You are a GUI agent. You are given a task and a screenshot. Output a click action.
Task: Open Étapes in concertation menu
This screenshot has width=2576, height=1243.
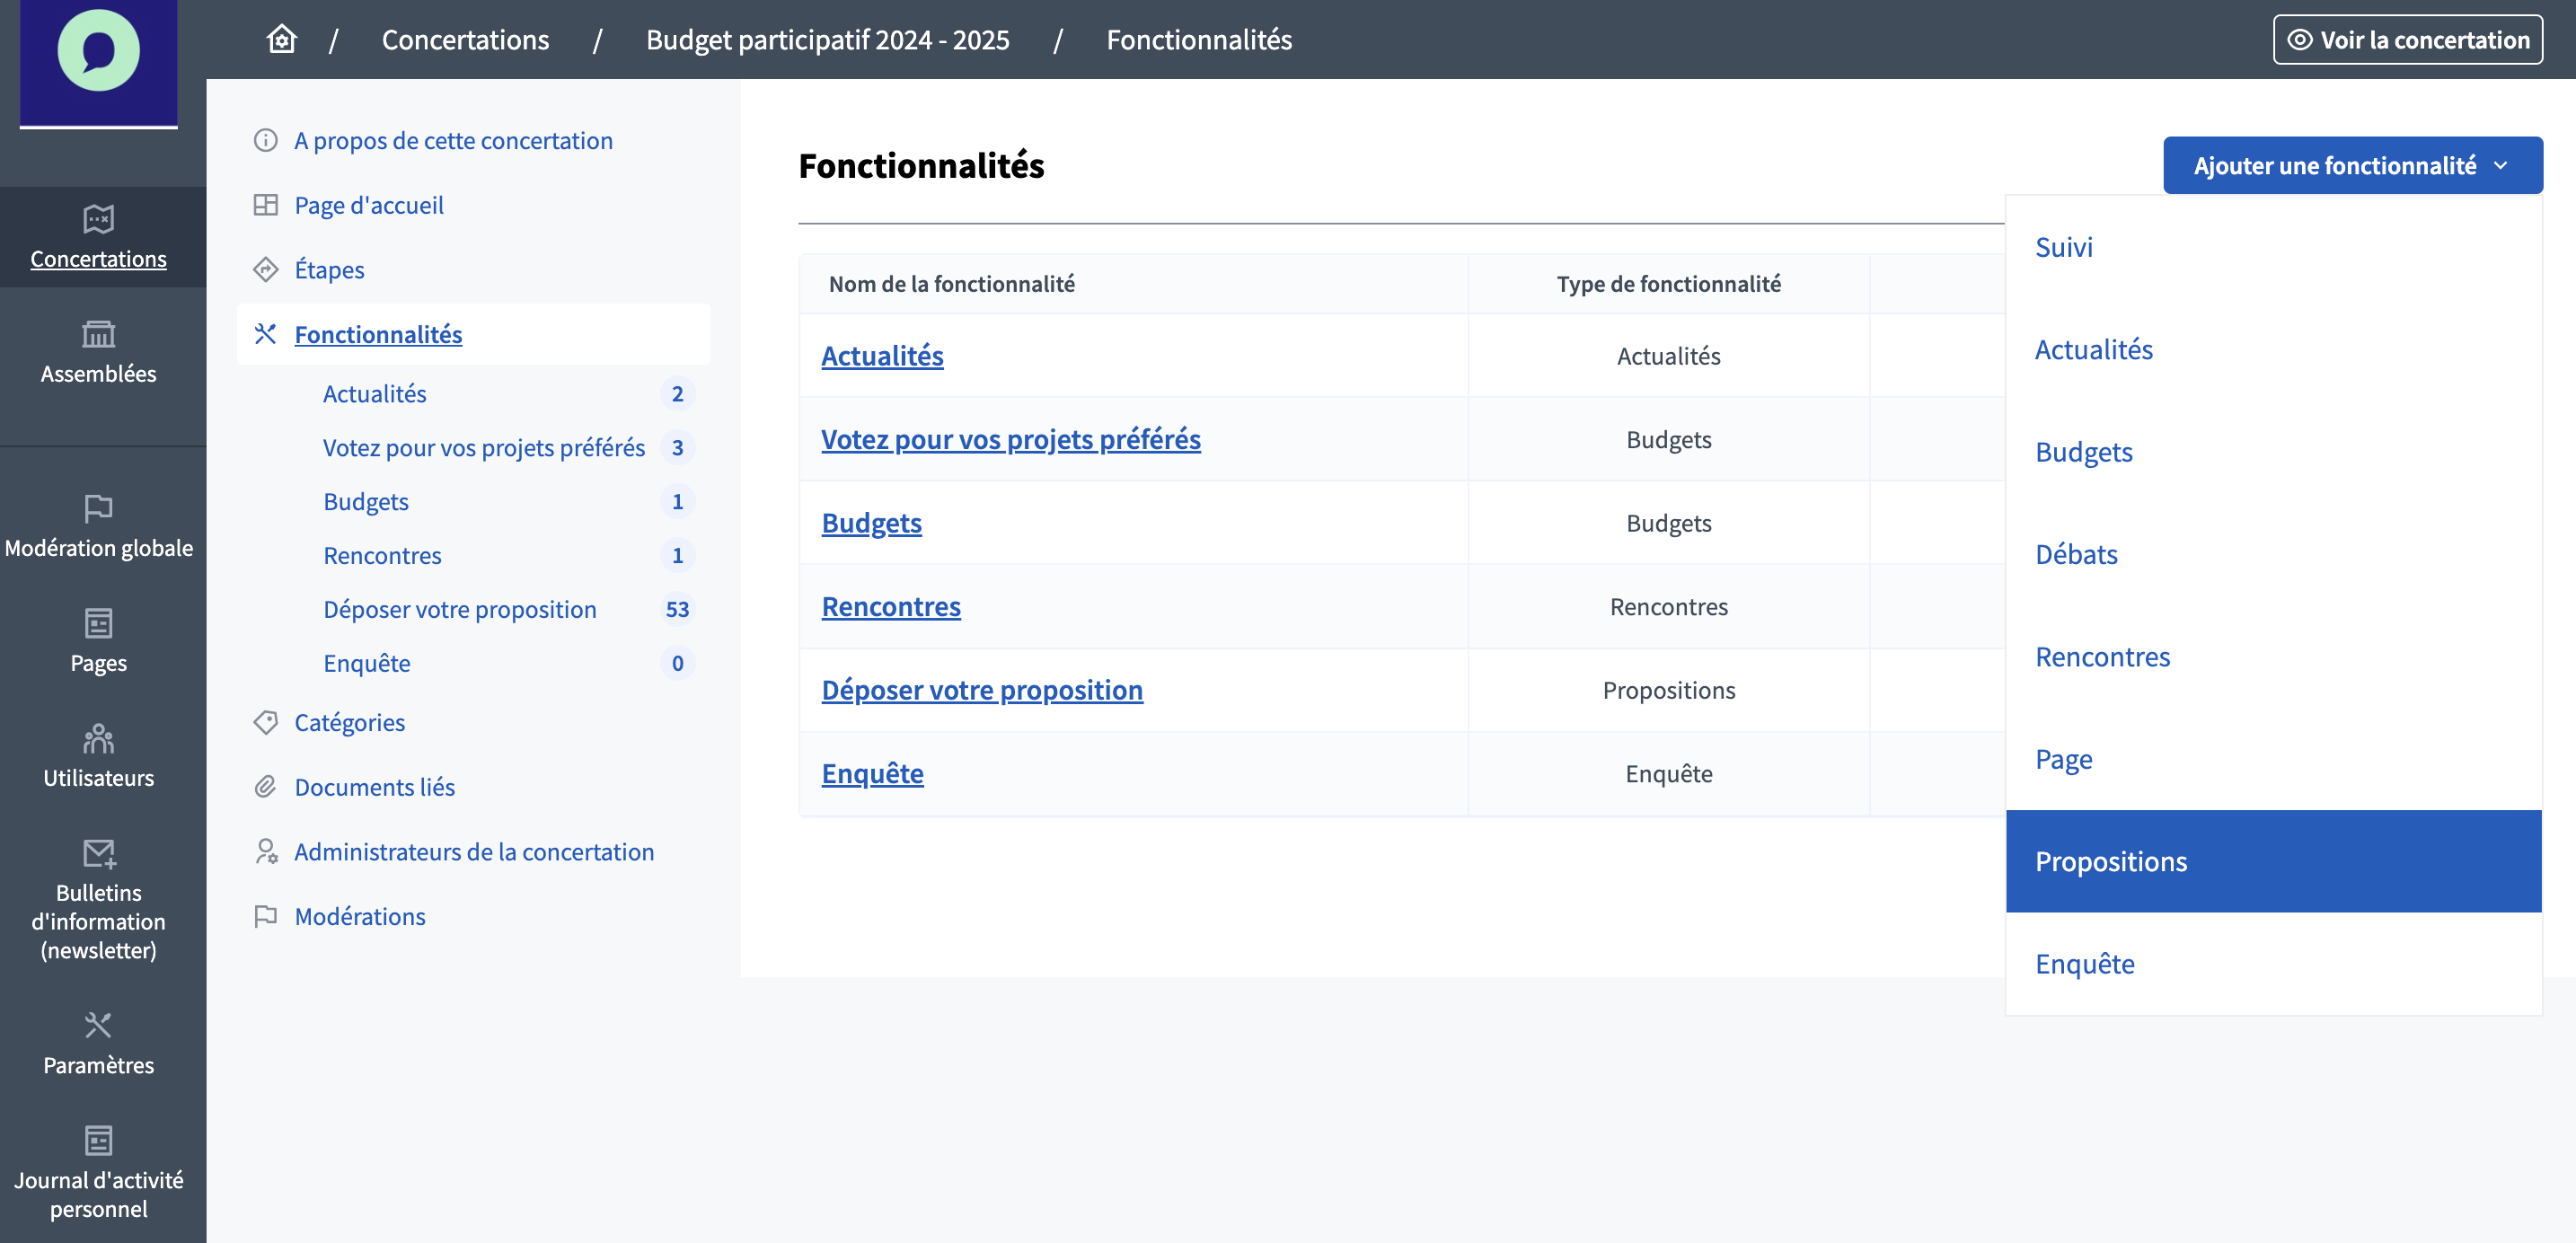point(329,269)
